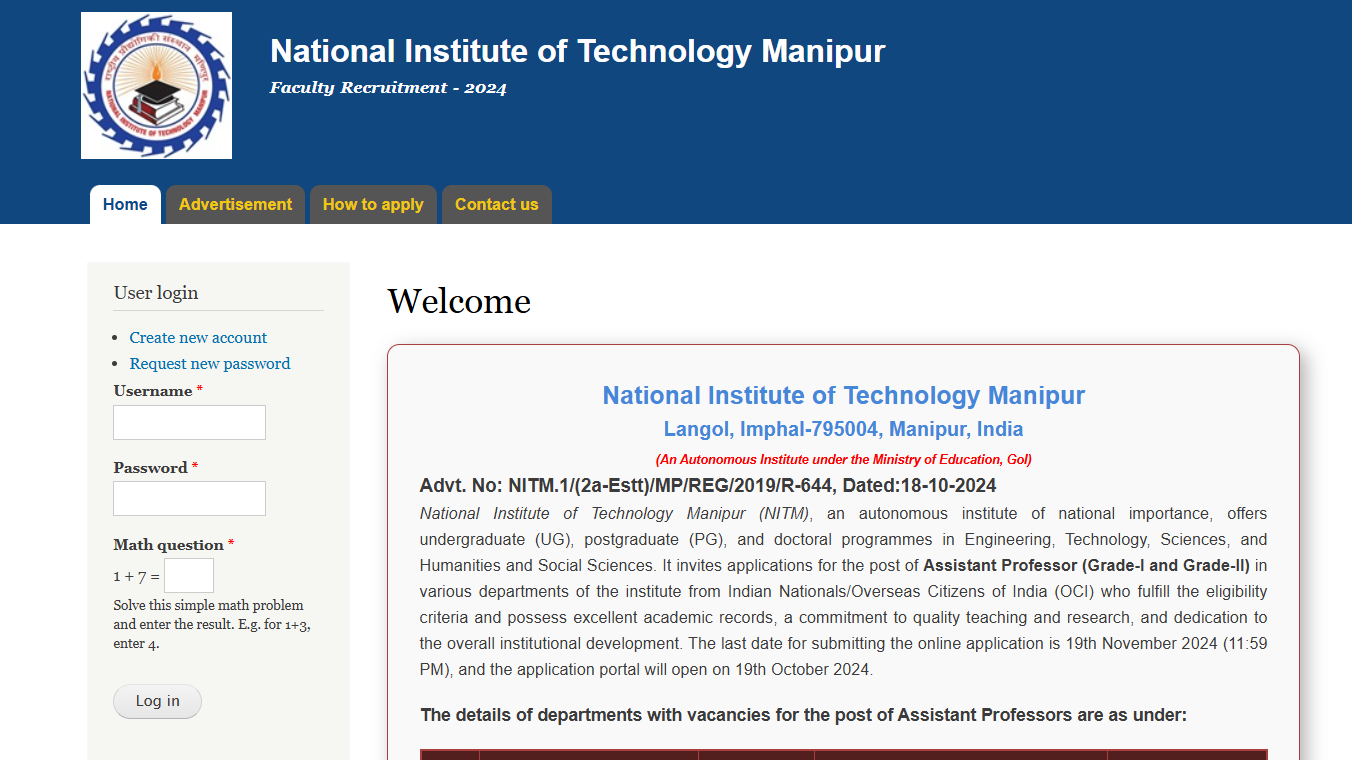Click the Langol, Imphal-795004 address heading
The image size is (1352, 760).
point(843,430)
